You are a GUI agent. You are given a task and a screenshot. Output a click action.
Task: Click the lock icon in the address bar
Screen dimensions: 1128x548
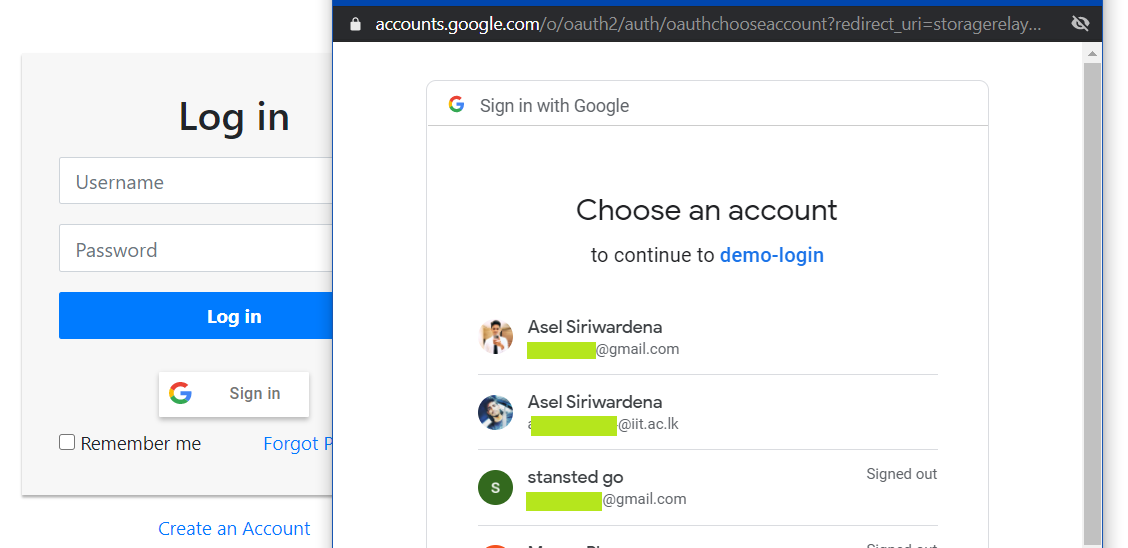point(355,24)
